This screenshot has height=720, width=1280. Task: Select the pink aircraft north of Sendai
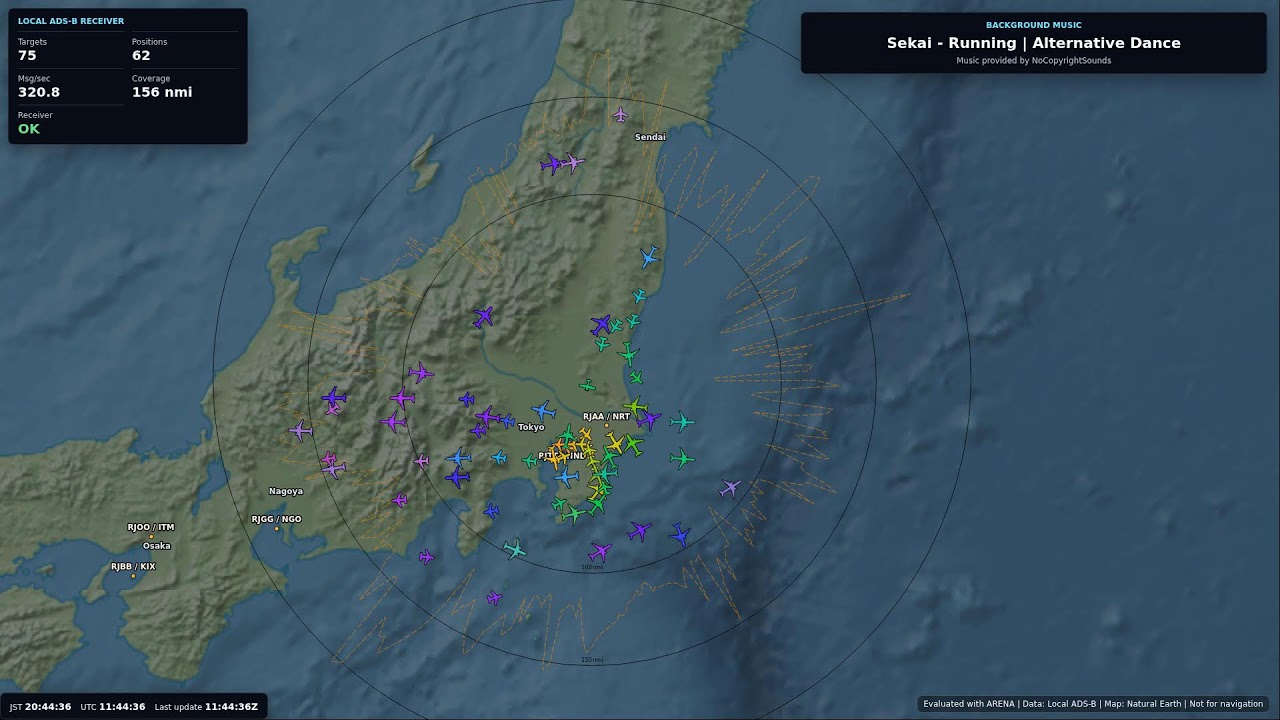[x=620, y=115]
